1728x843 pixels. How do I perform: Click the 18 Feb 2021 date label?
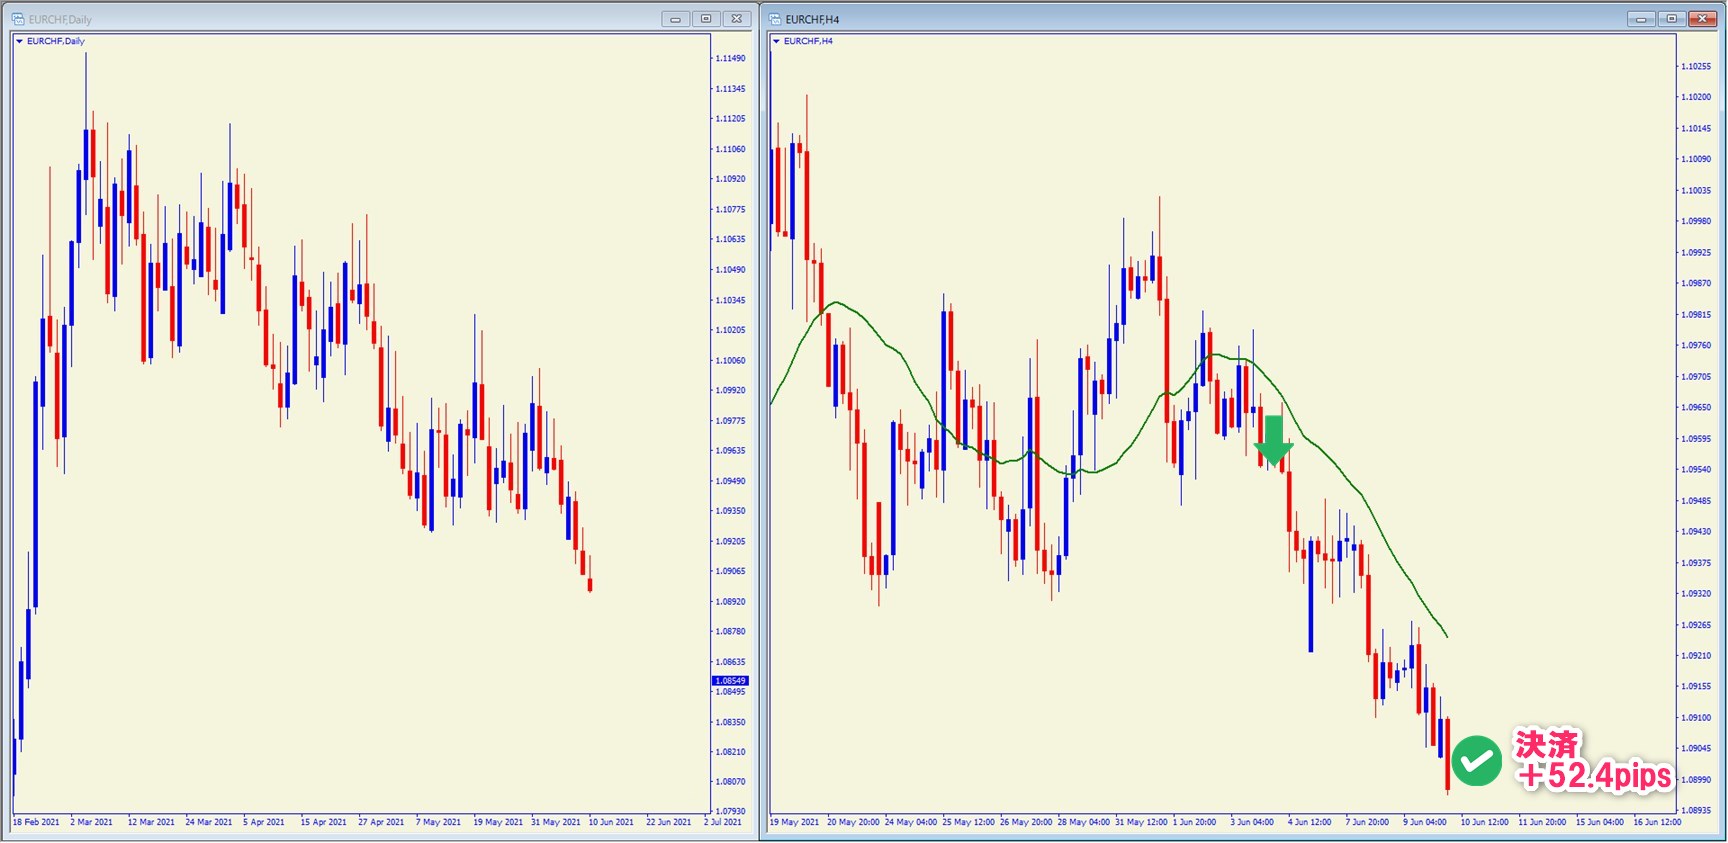point(36,822)
